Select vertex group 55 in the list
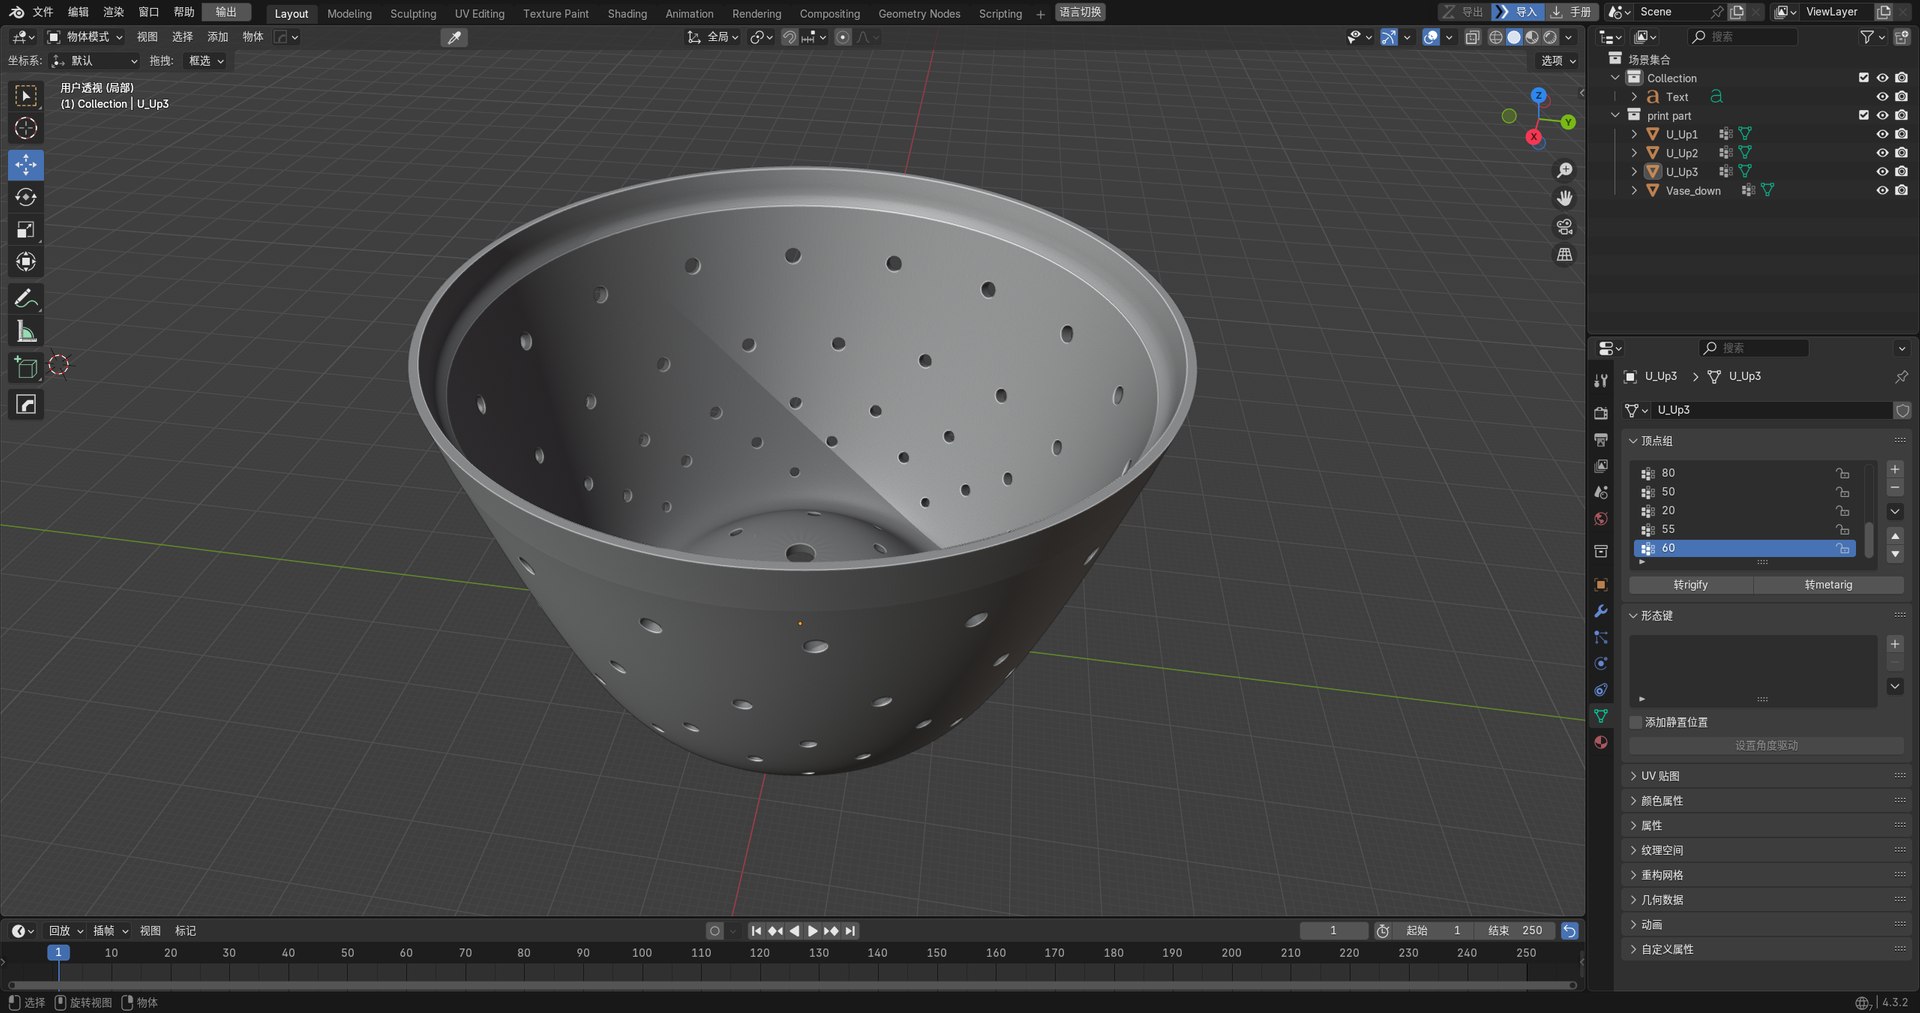This screenshot has height=1013, width=1920. pyautogui.click(x=1745, y=530)
